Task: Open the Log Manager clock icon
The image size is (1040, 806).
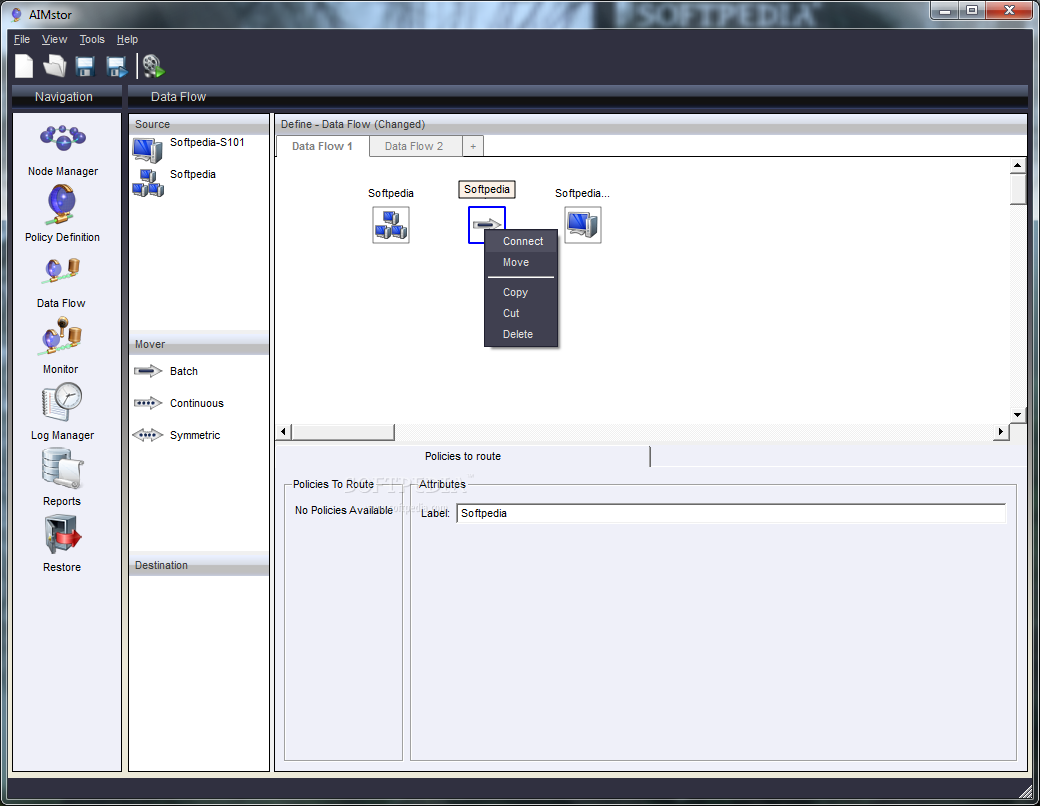Action: [62, 402]
